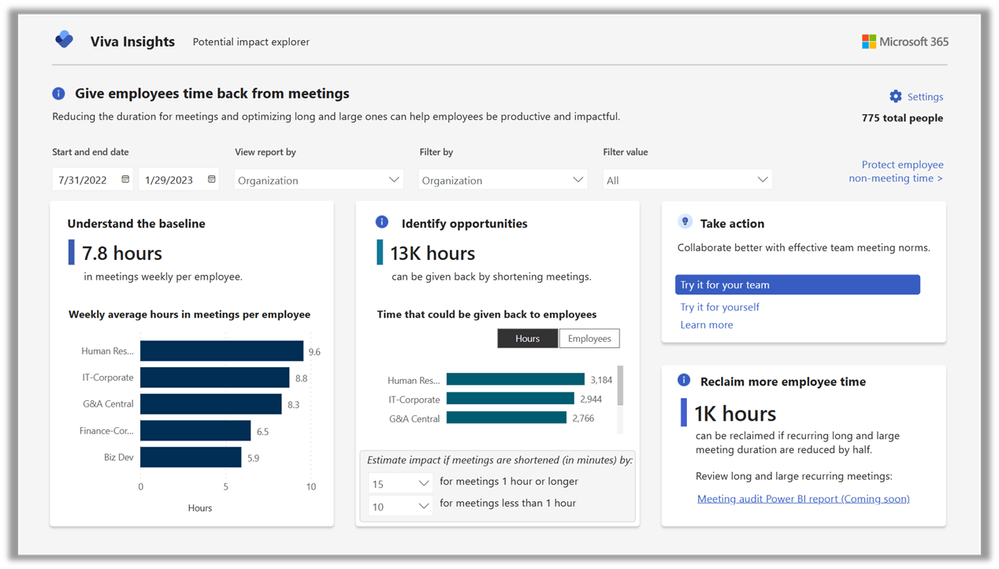
Task: Select Finance-Cor... bar showing 6.5
Action: [196, 431]
